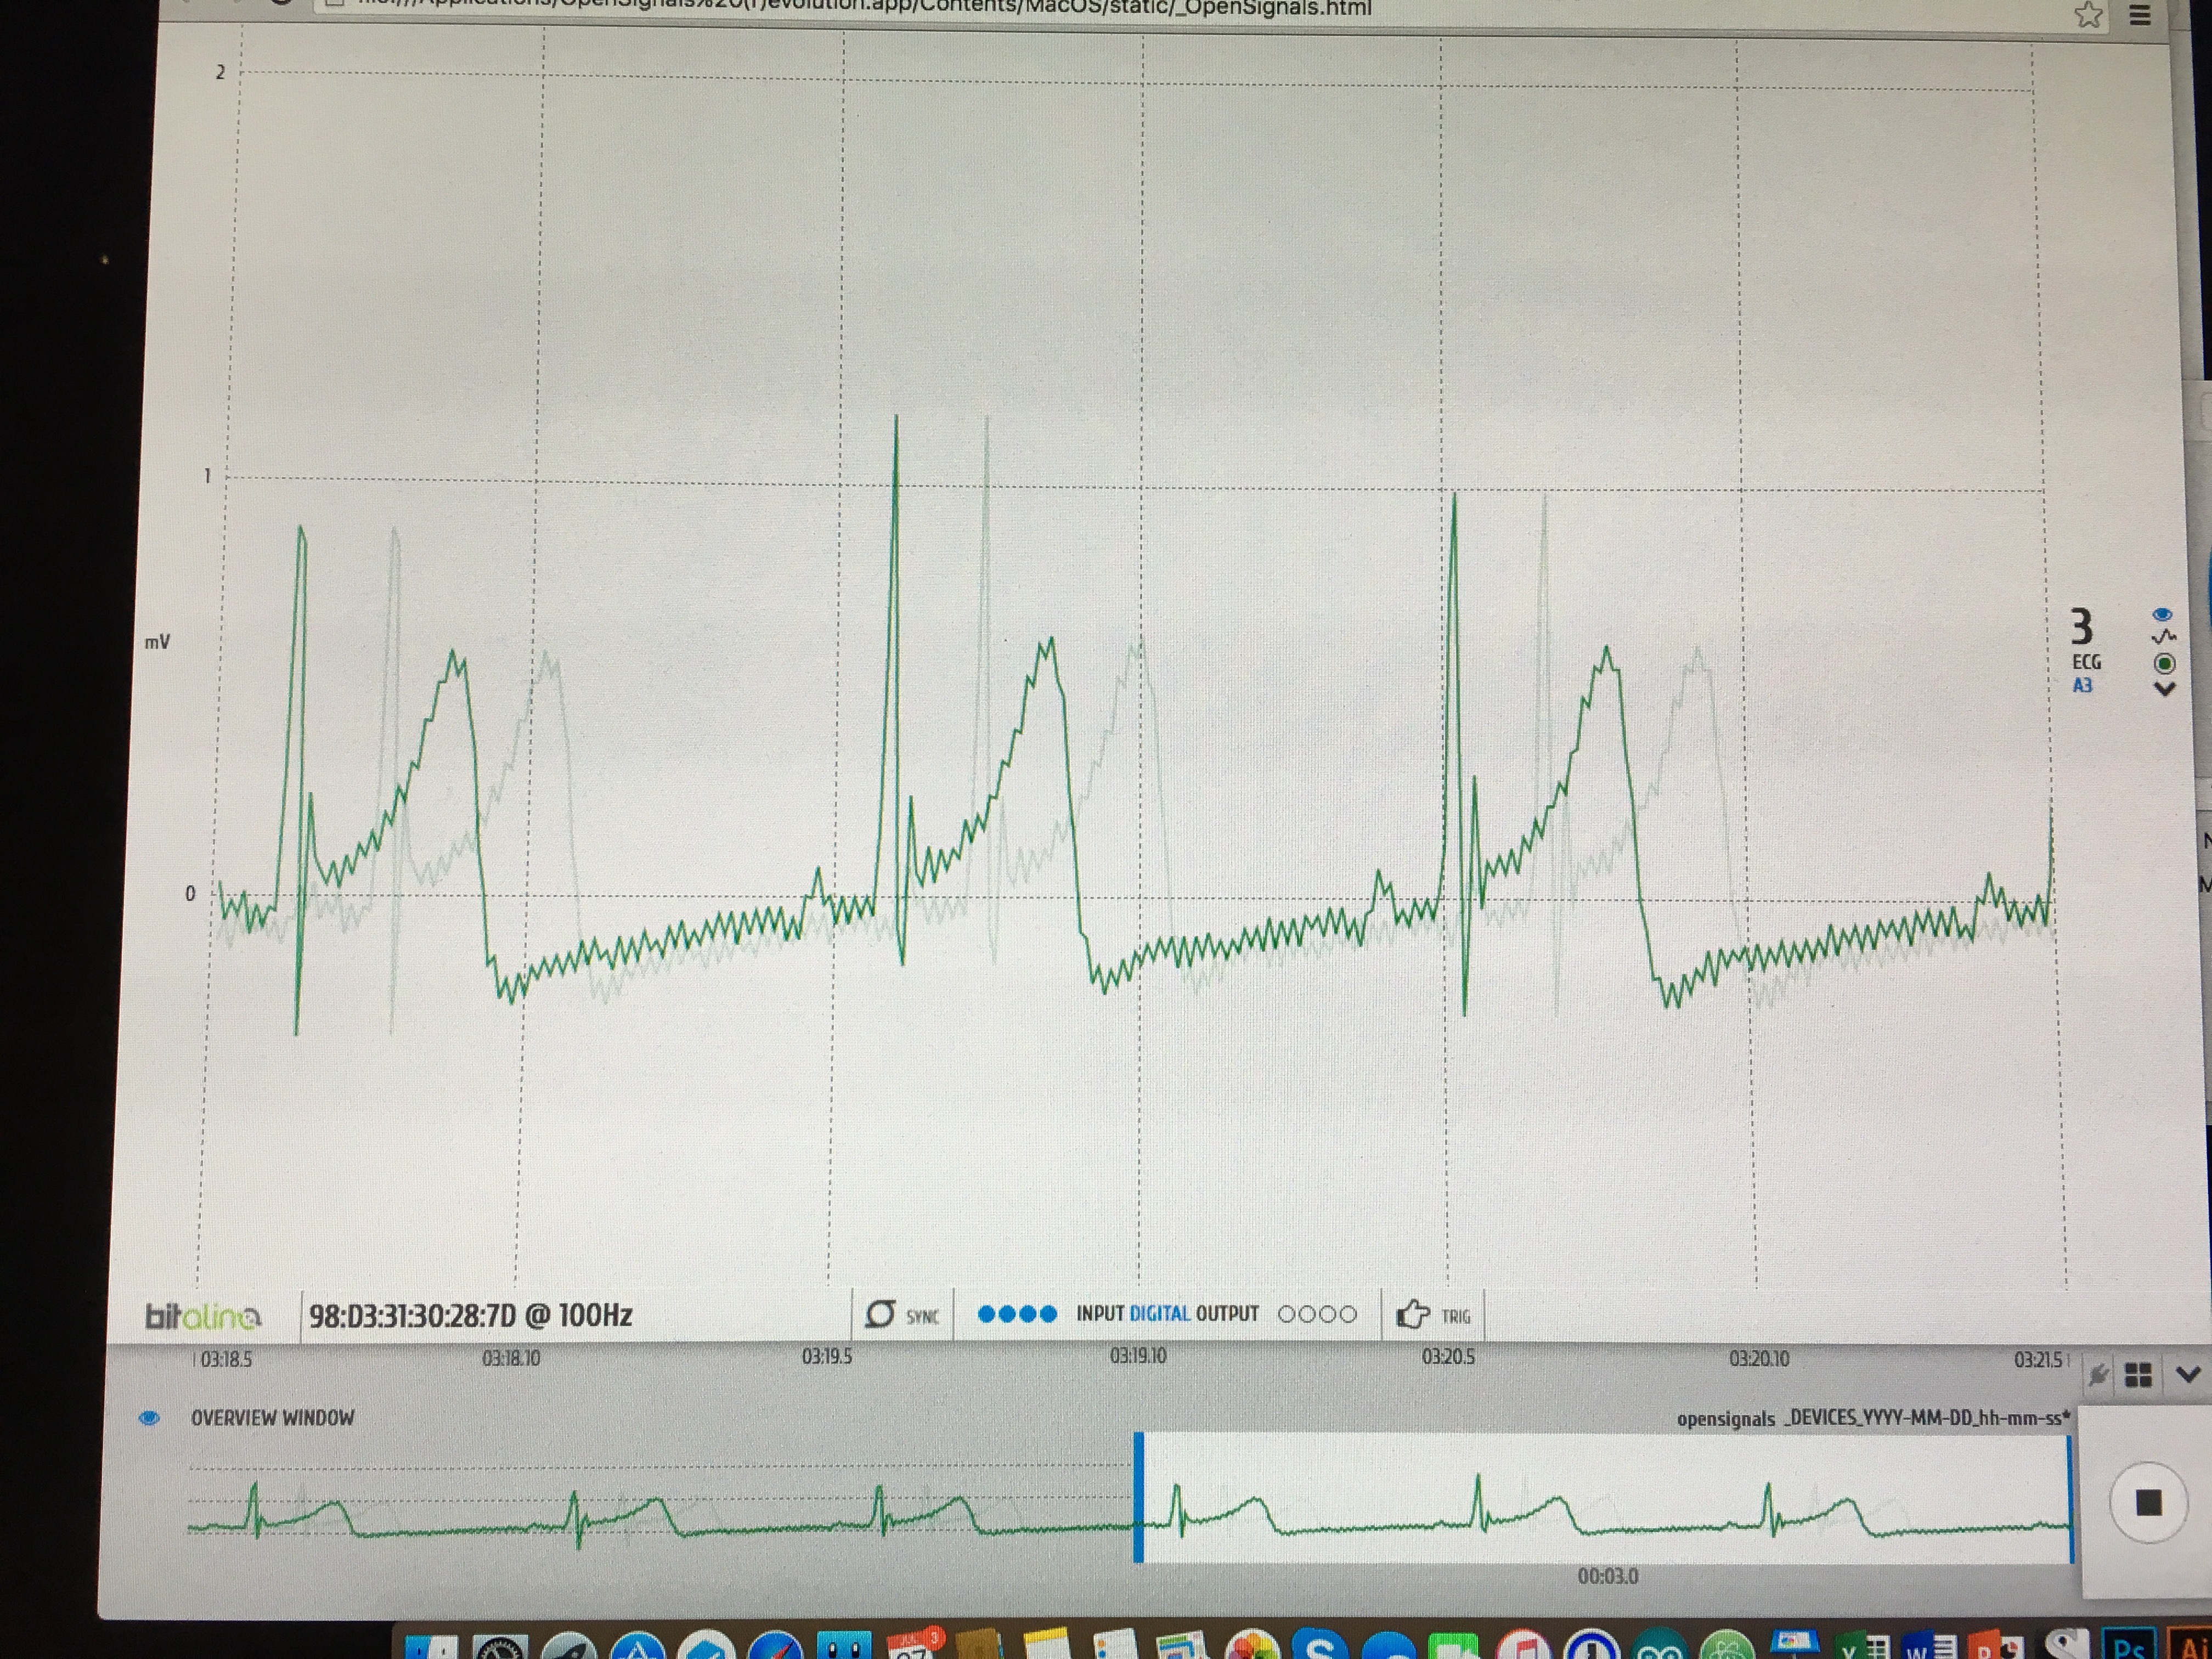Click the SYNC icon
Viewport: 2212px width, 1659px height.
880,1314
